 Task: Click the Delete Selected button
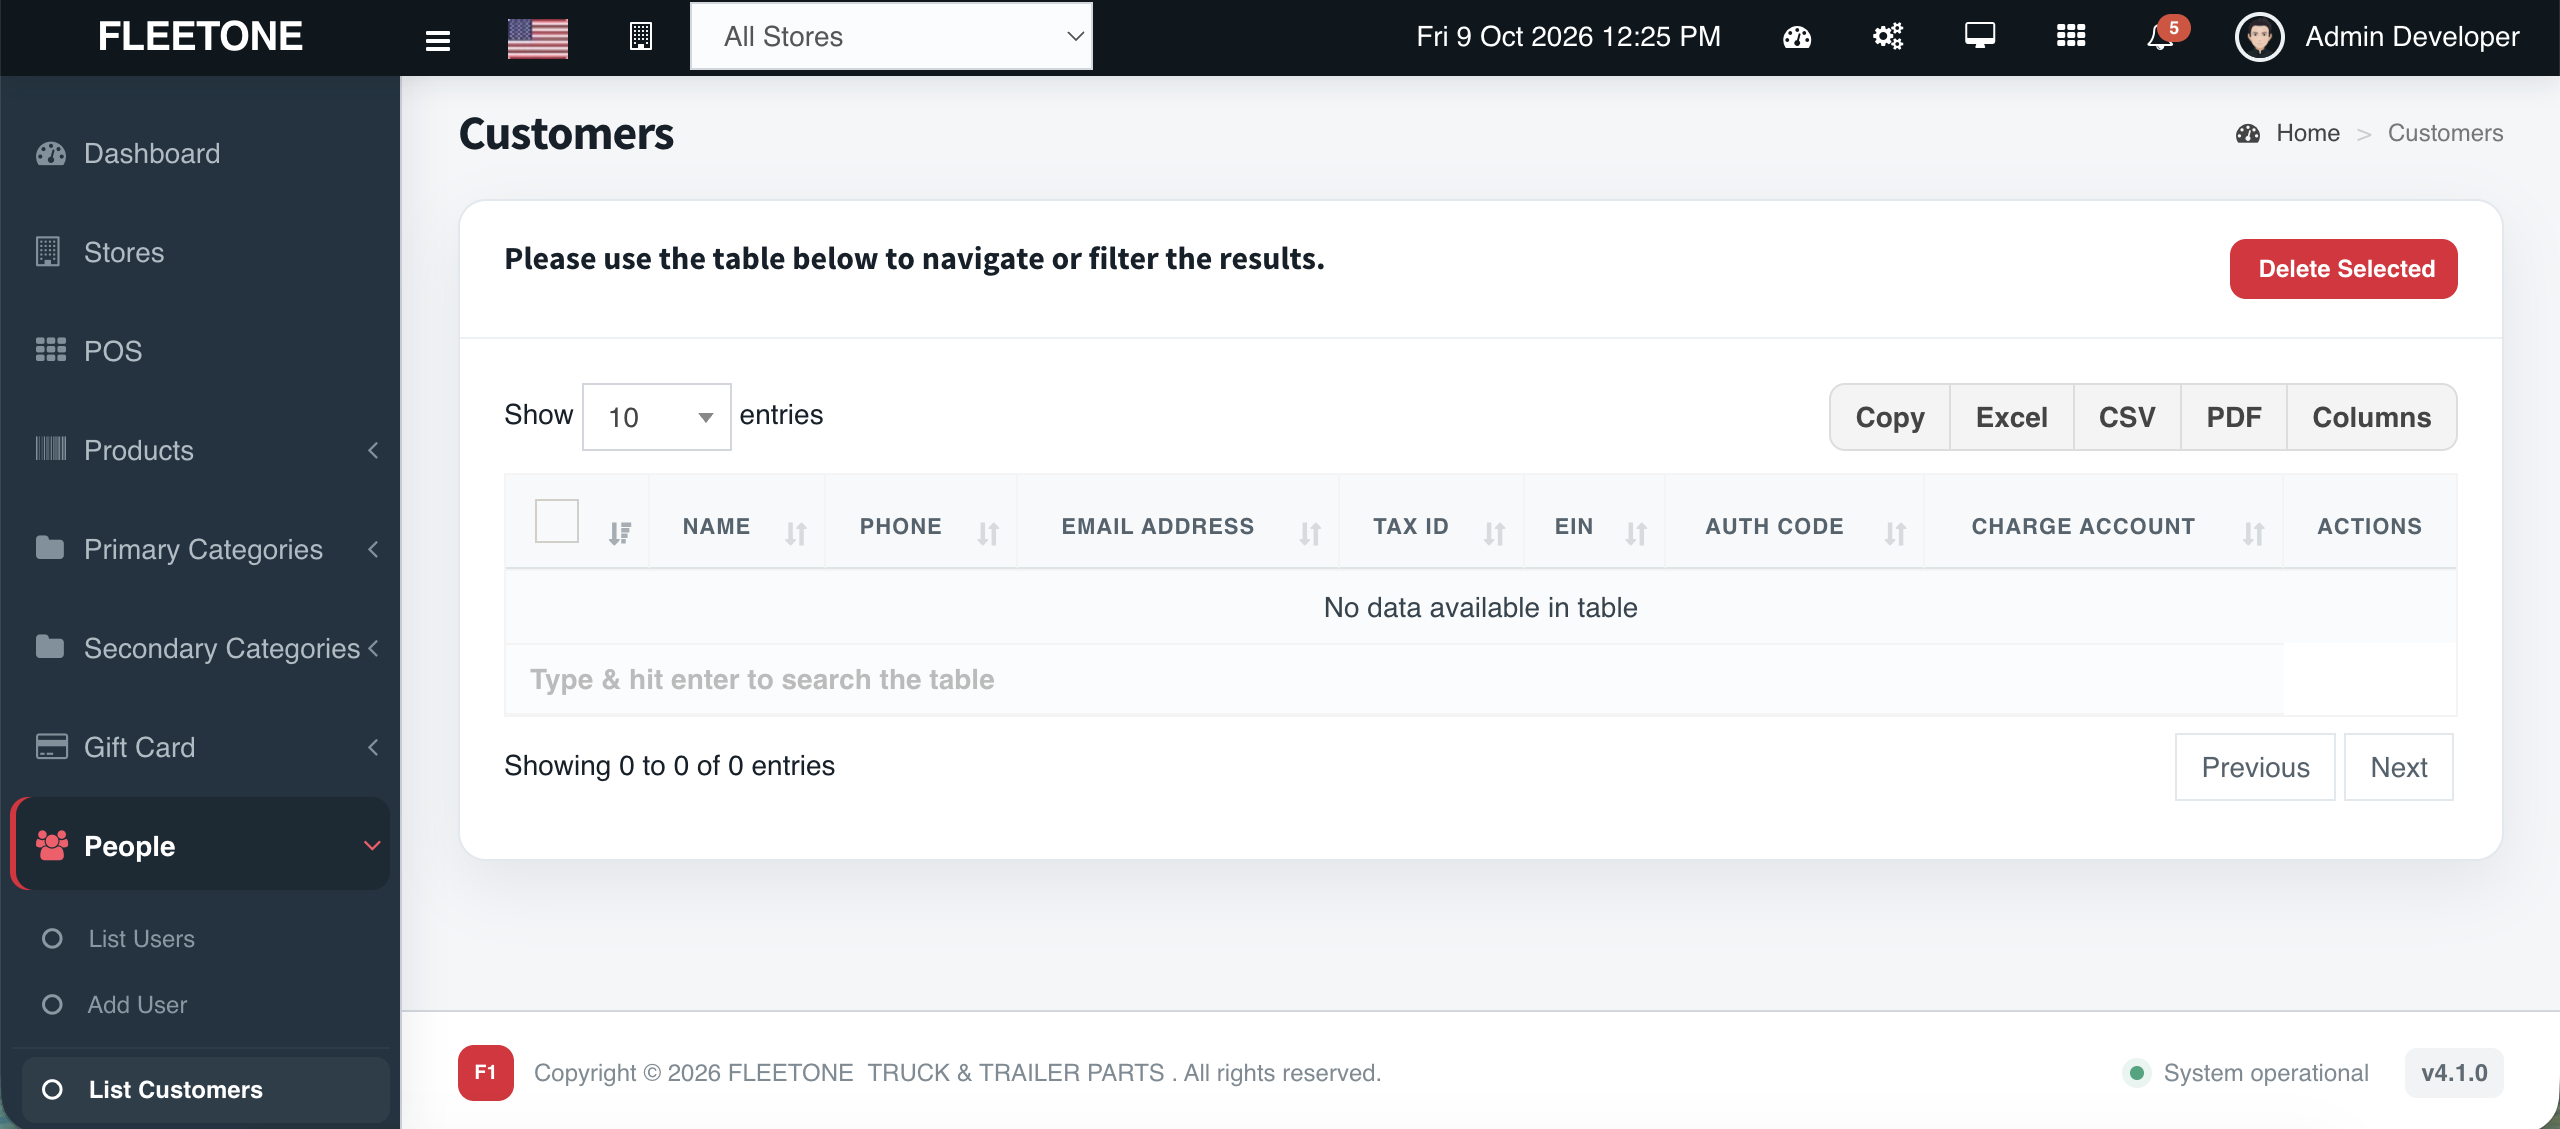click(x=2343, y=268)
